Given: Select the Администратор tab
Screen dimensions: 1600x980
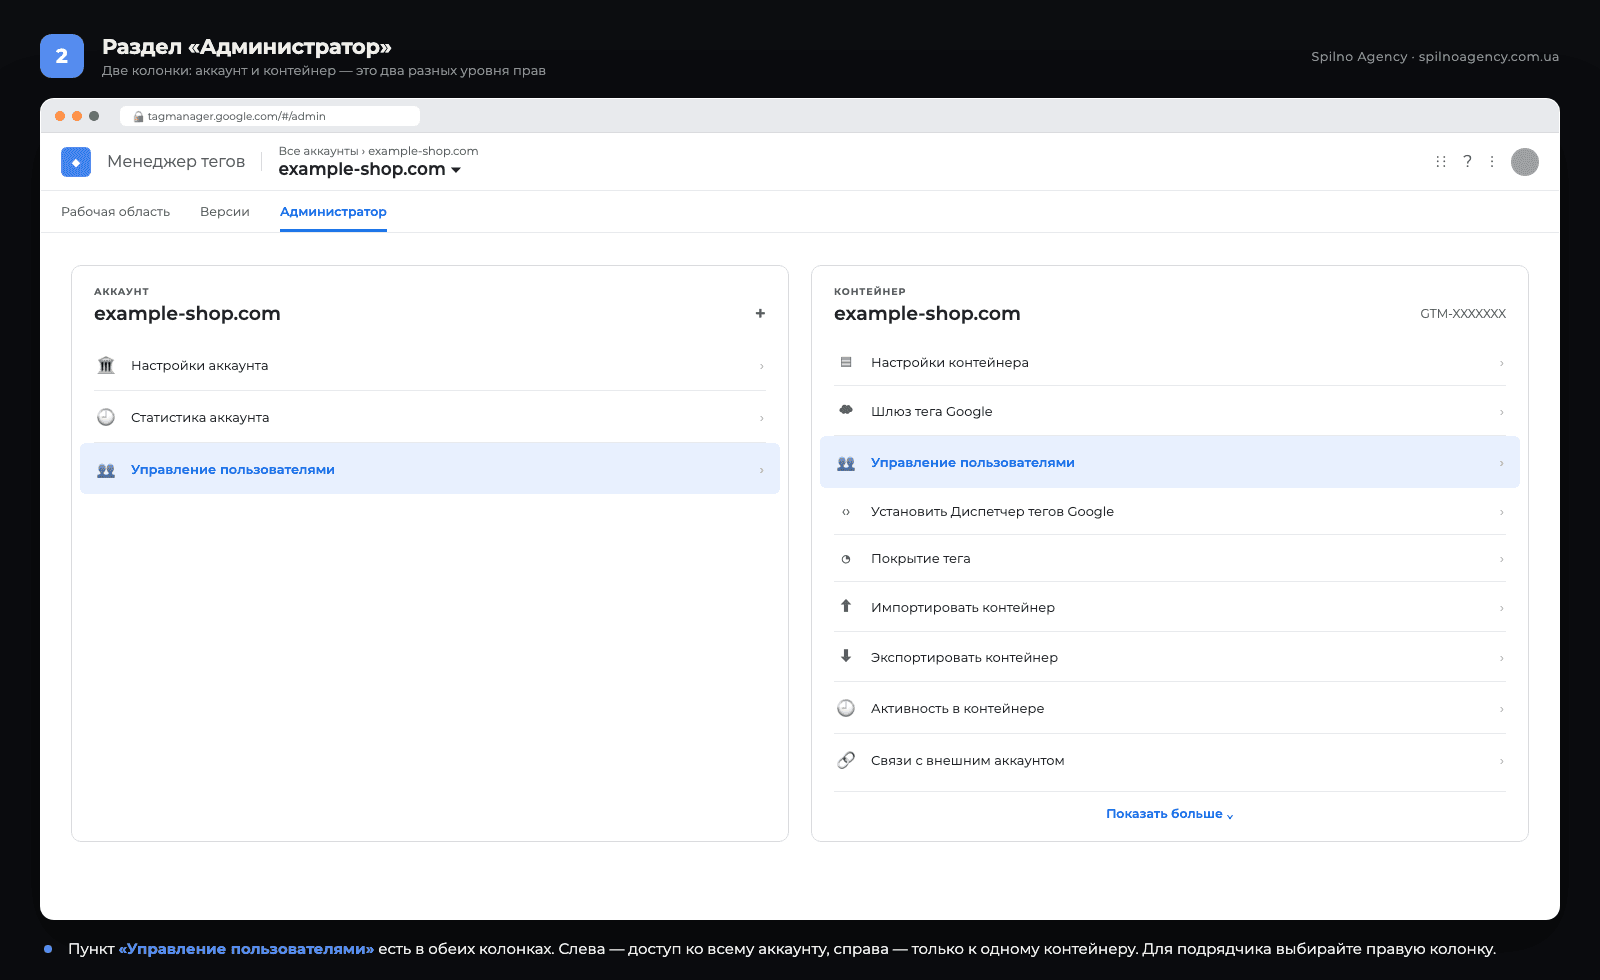Looking at the screenshot, I should point(333,212).
